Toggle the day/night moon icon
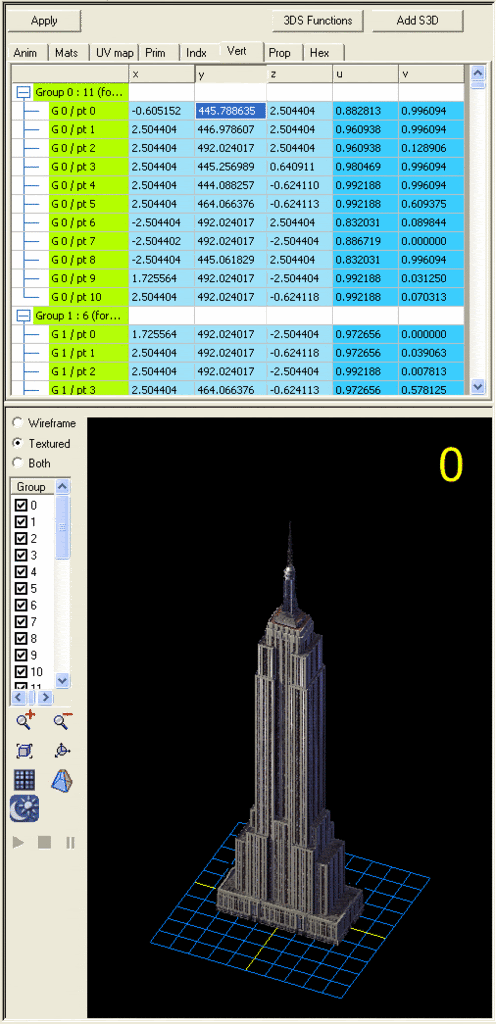The height and width of the screenshot is (1024, 496). coord(25,808)
